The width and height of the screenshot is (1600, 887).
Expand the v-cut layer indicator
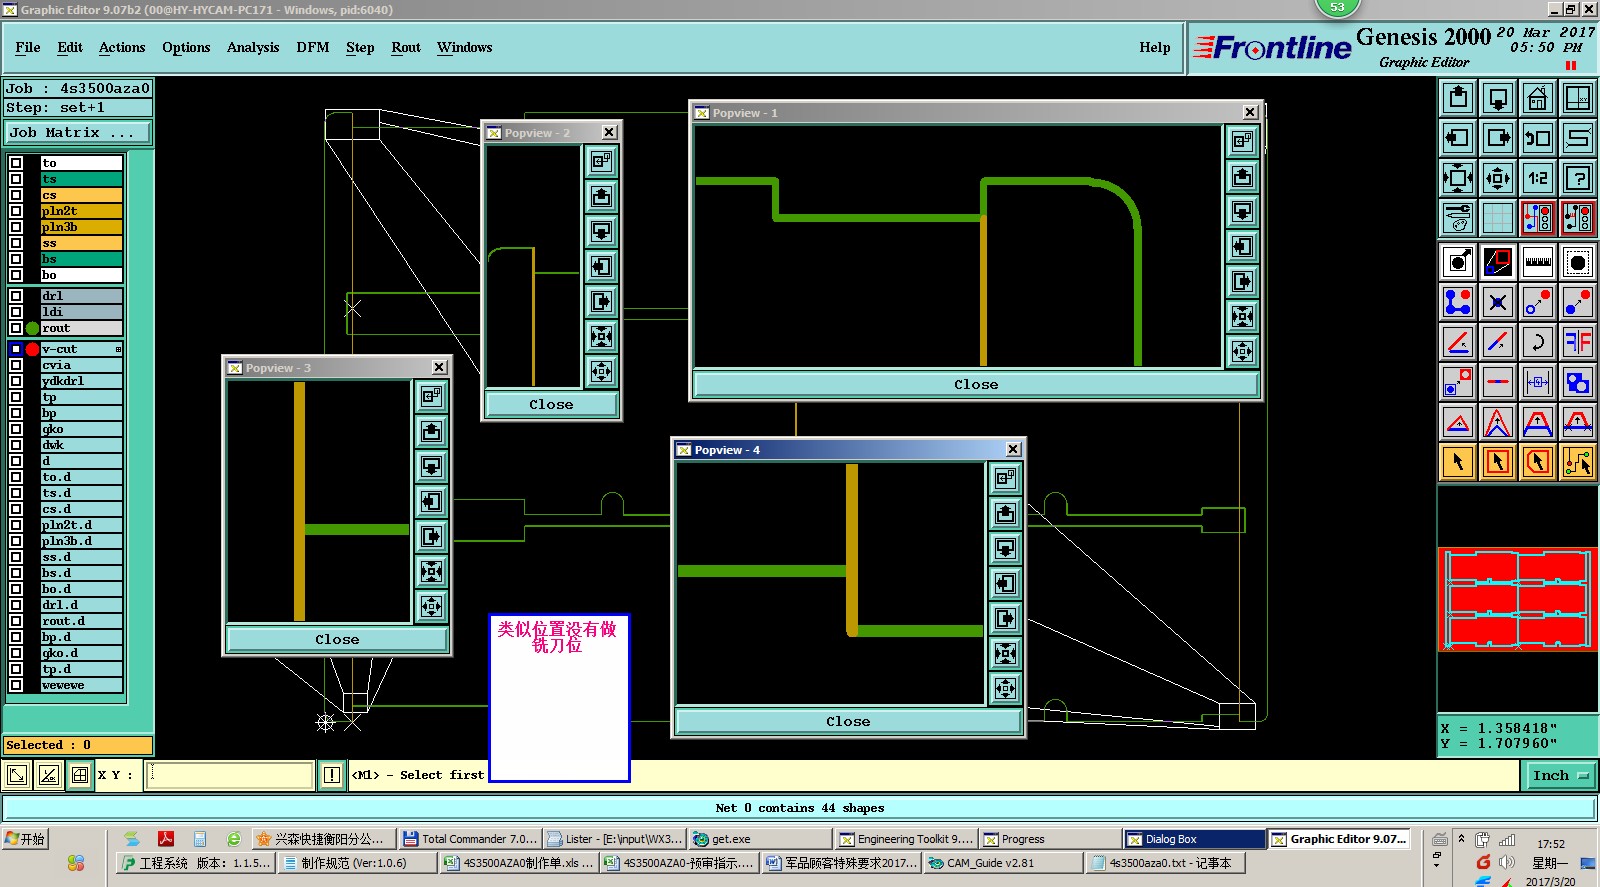point(118,349)
